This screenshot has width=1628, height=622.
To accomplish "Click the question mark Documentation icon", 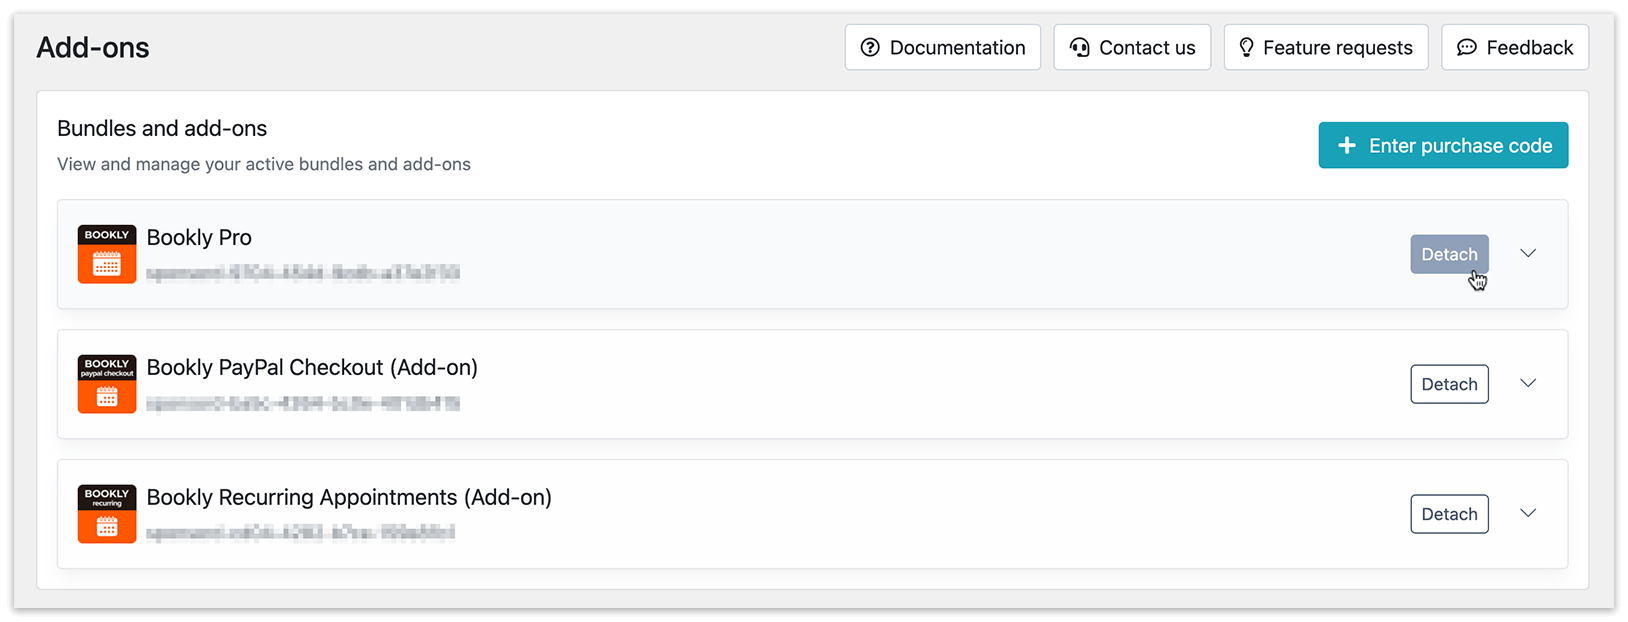I will tap(870, 47).
